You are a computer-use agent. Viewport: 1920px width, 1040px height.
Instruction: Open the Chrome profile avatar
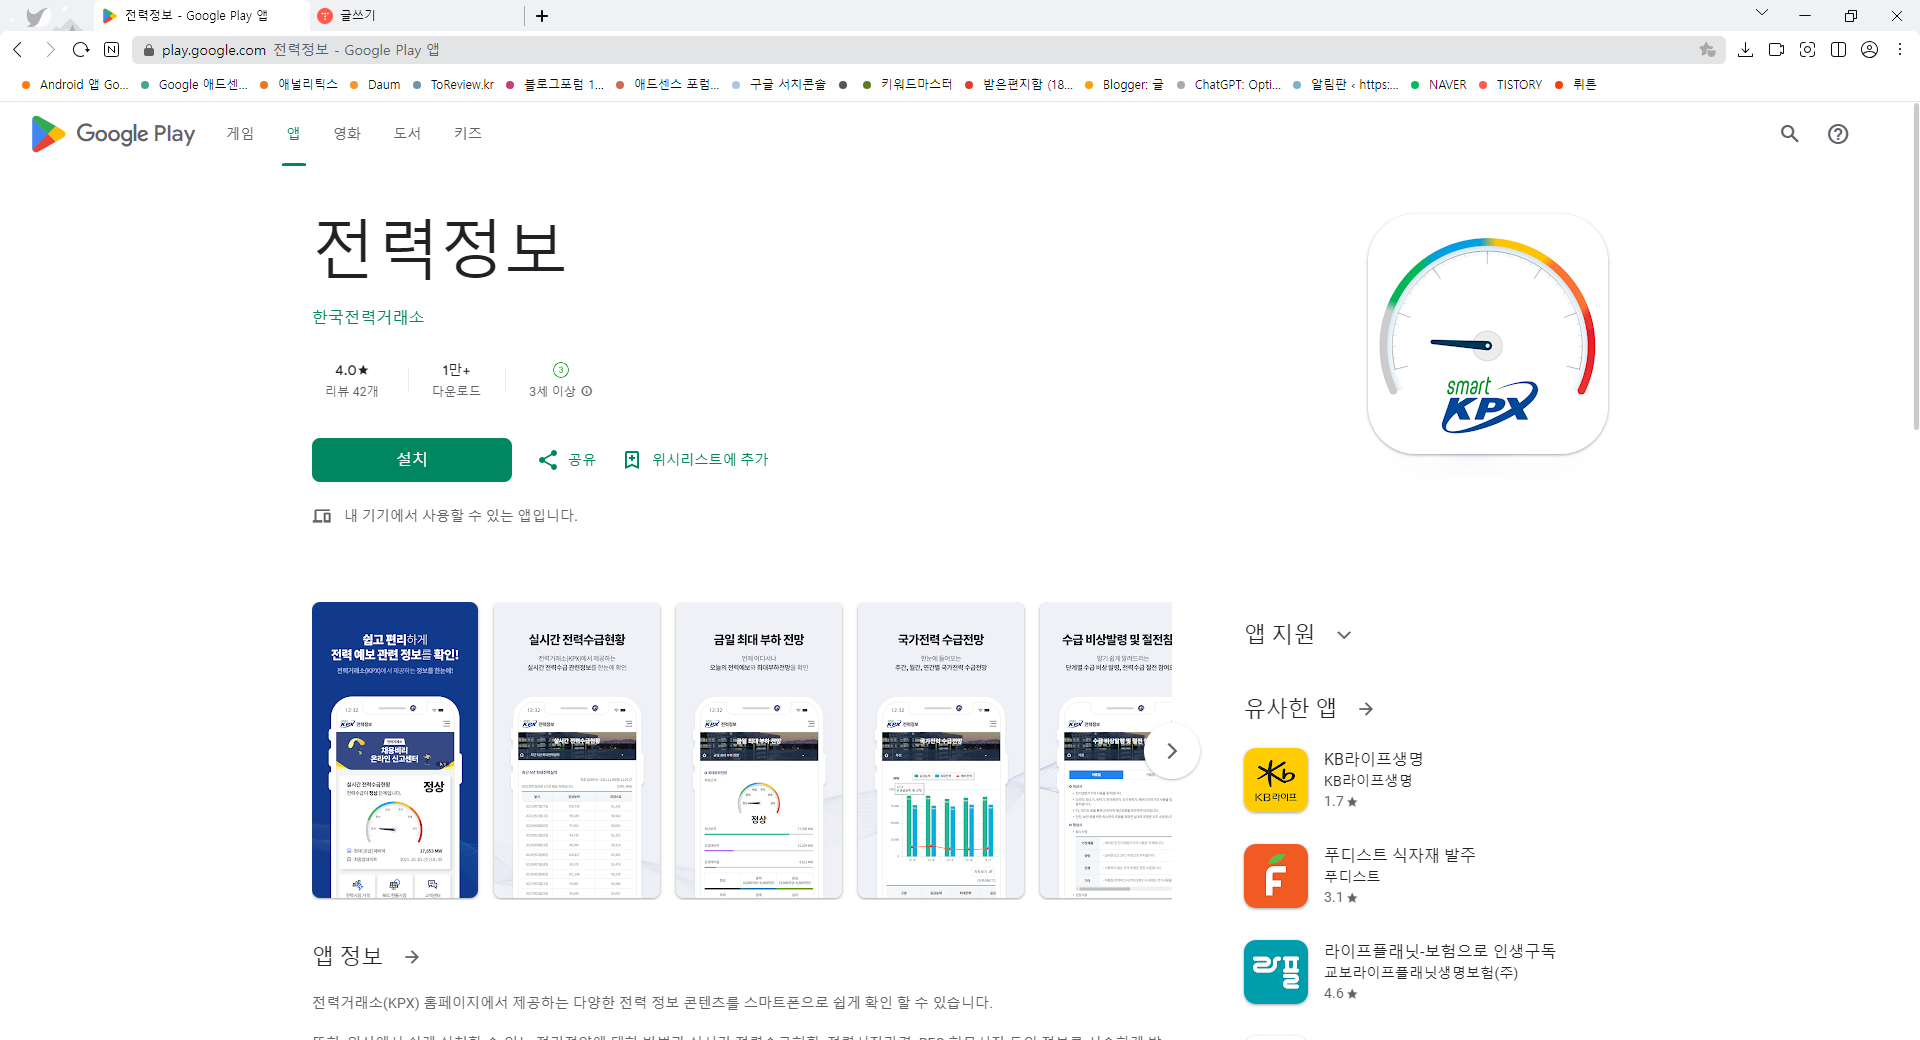tap(1870, 49)
